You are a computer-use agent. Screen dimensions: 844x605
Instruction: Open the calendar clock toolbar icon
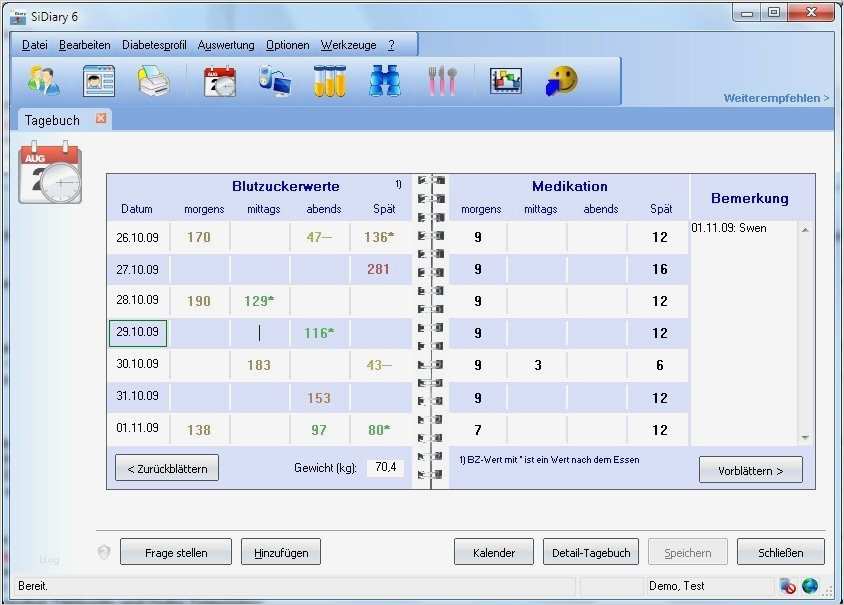point(219,81)
